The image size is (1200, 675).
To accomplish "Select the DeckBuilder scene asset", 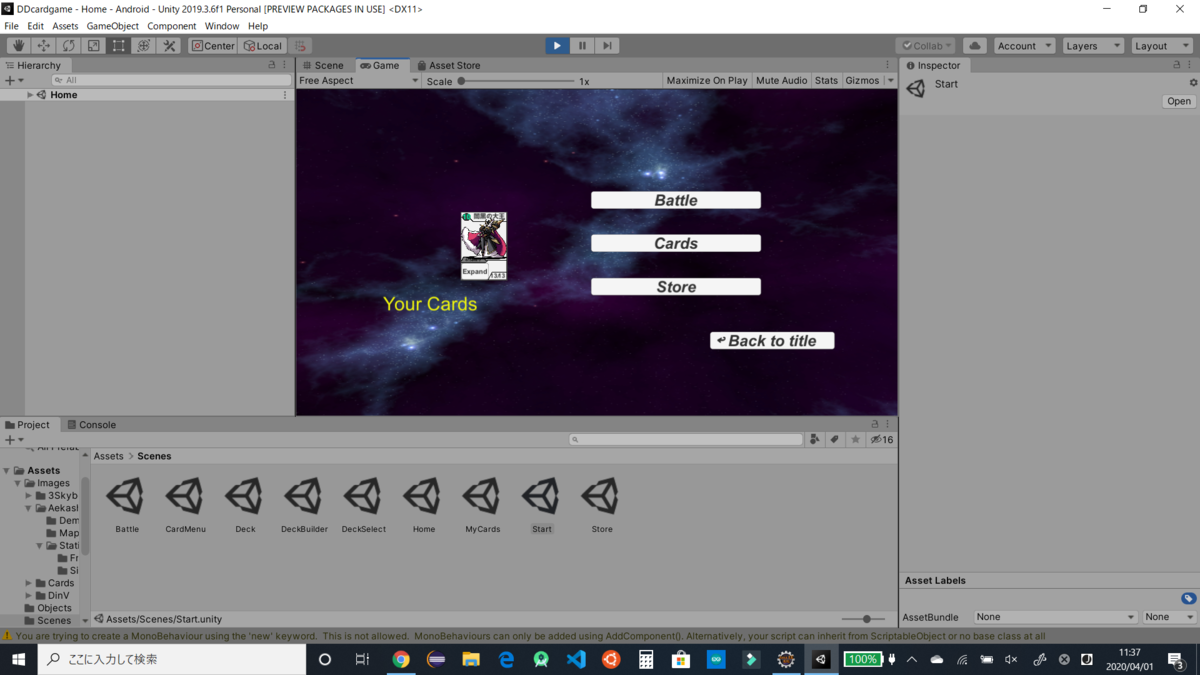I will (x=304, y=504).
